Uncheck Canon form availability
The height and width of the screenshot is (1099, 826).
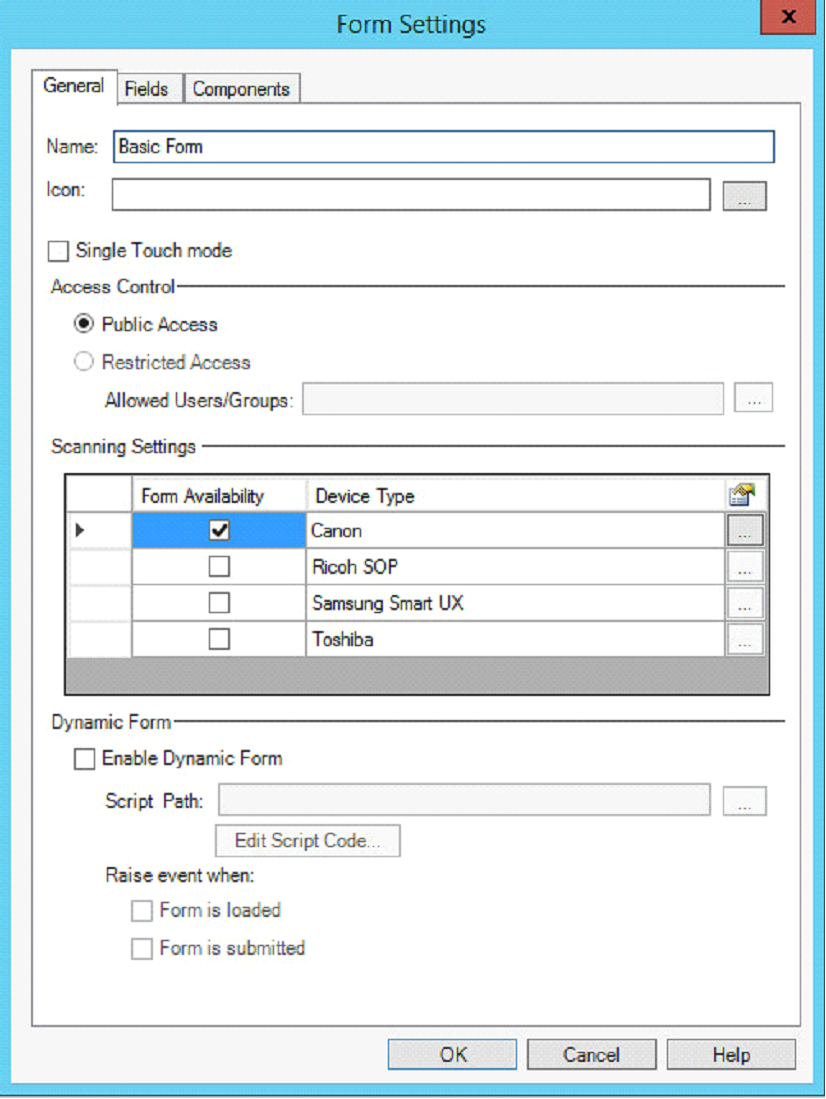coord(219,531)
